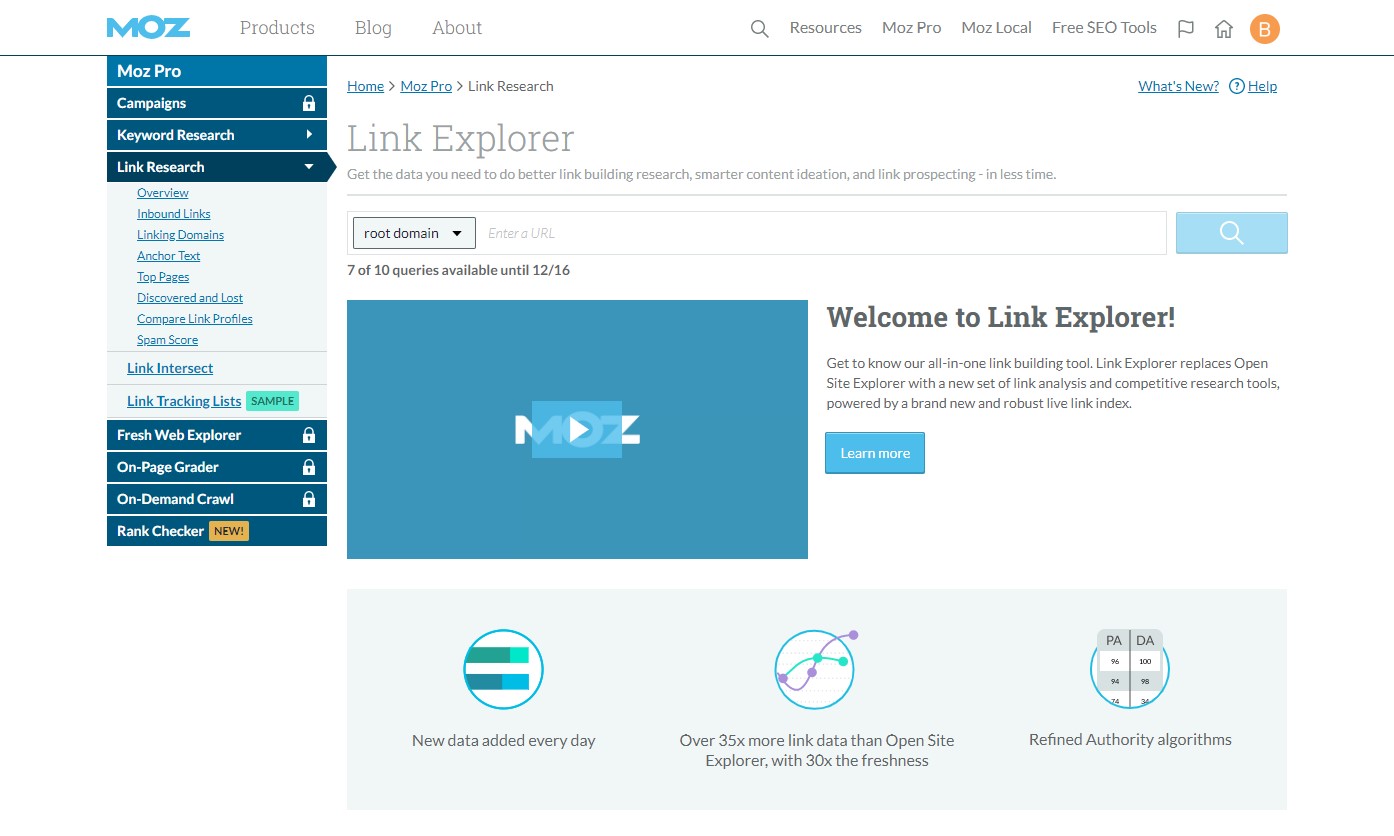The height and width of the screenshot is (836, 1394).
Task: Open the Help link
Action: click(1262, 86)
